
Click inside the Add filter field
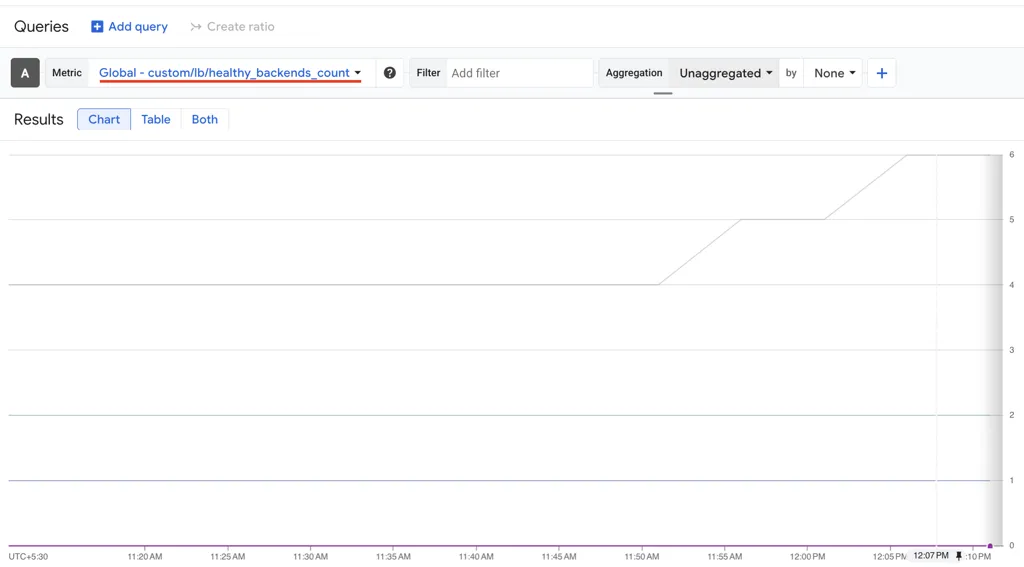pos(518,73)
